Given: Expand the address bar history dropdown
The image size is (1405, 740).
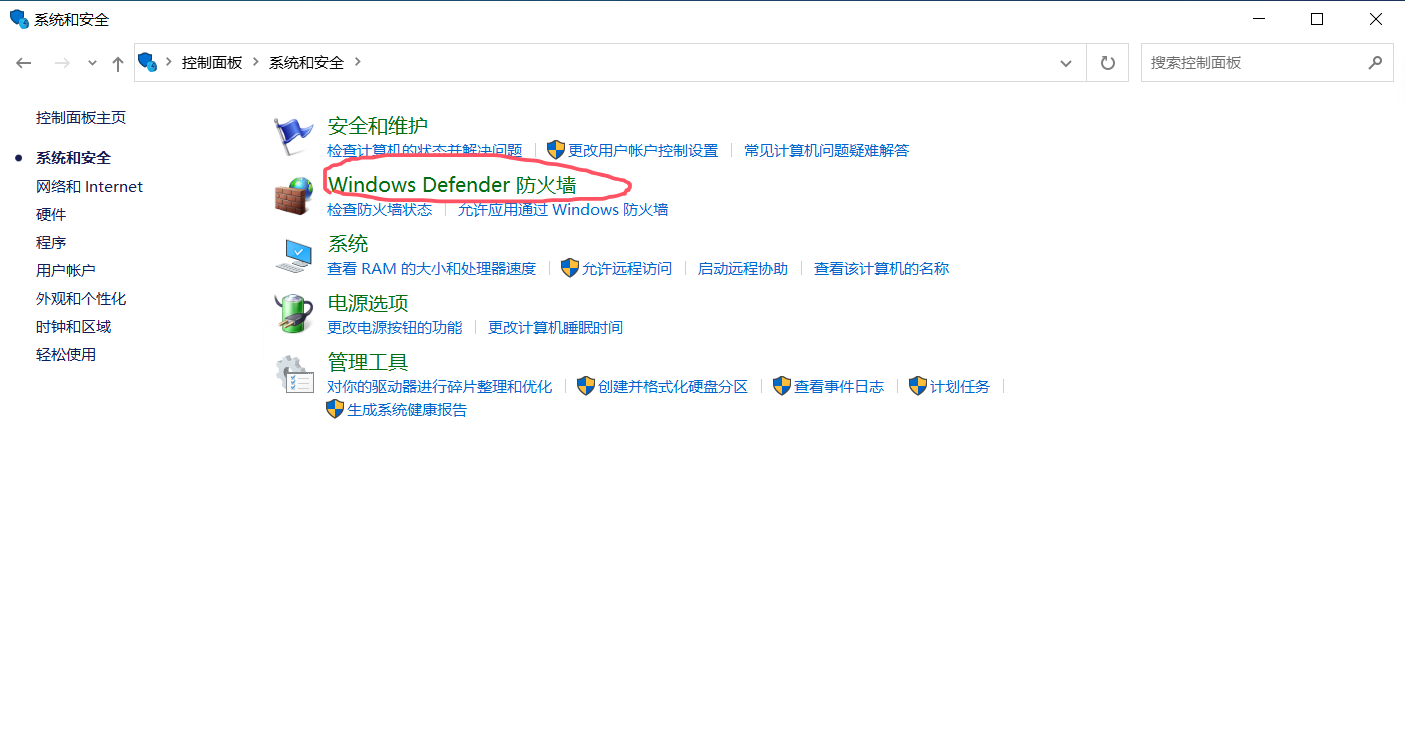Looking at the screenshot, I should pyautogui.click(x=1066, y=63).
